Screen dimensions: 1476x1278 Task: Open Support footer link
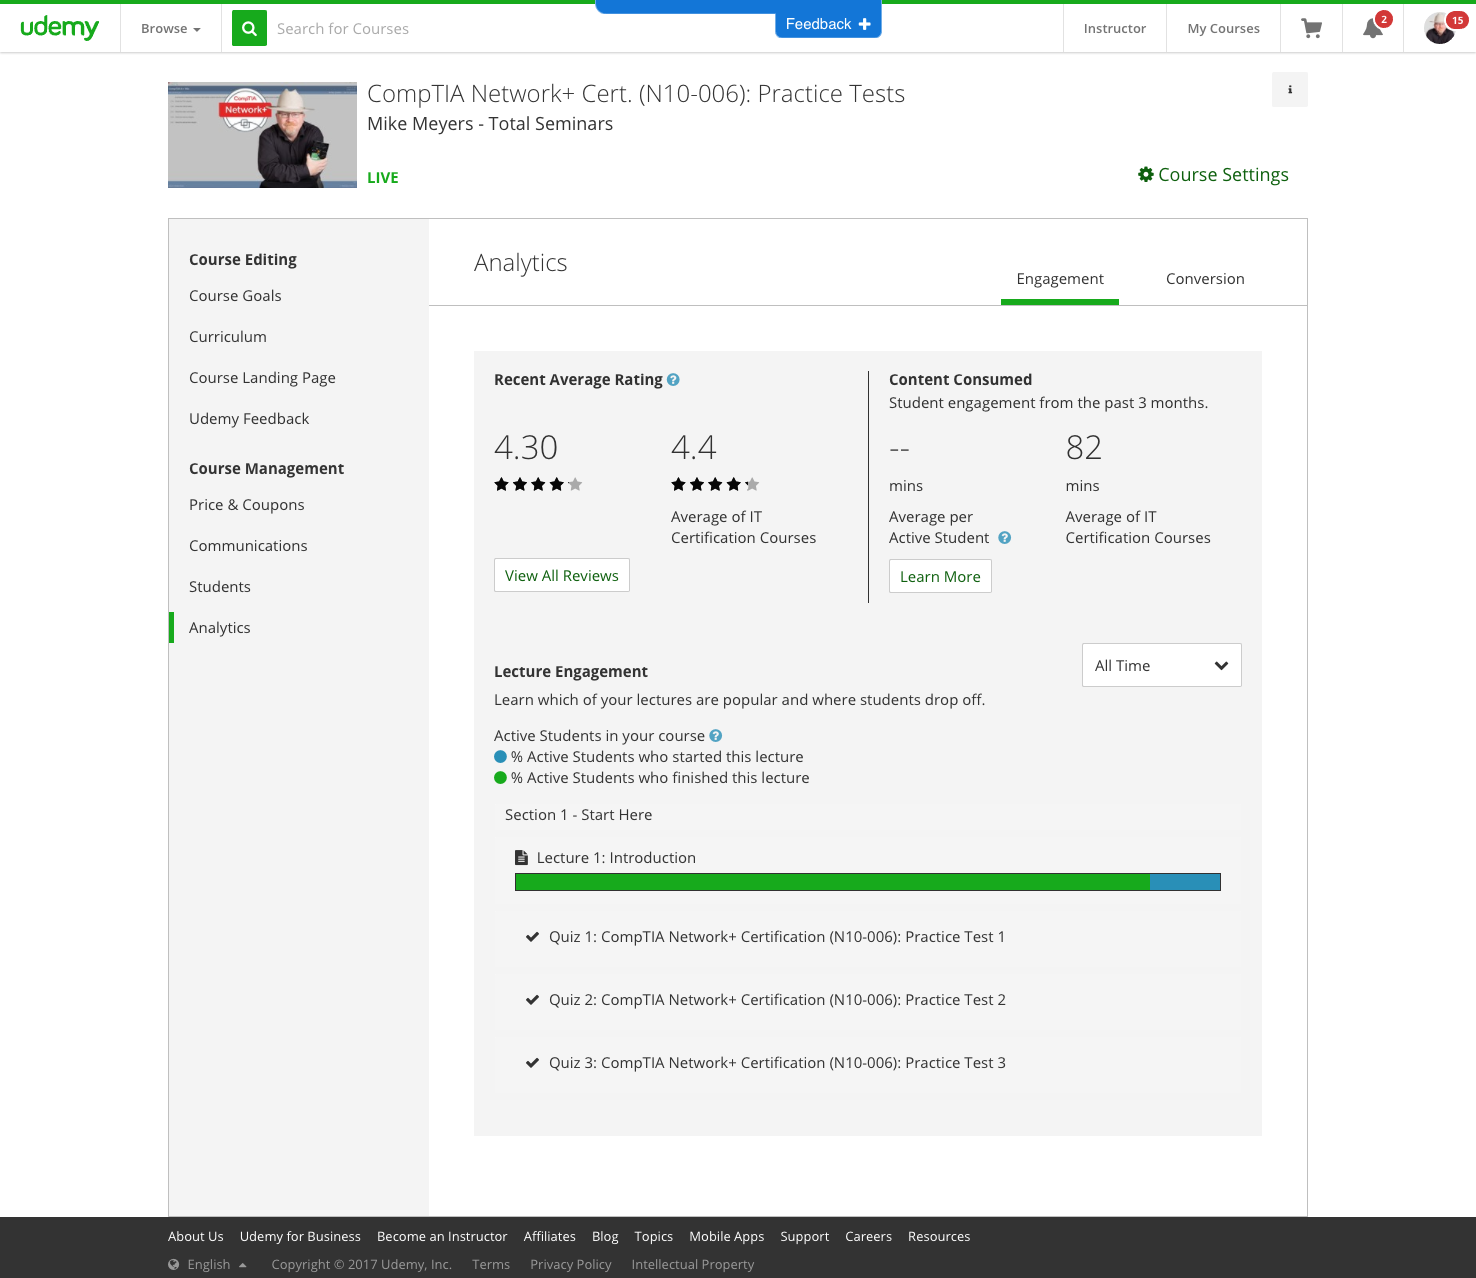[x=805, y=1237]
